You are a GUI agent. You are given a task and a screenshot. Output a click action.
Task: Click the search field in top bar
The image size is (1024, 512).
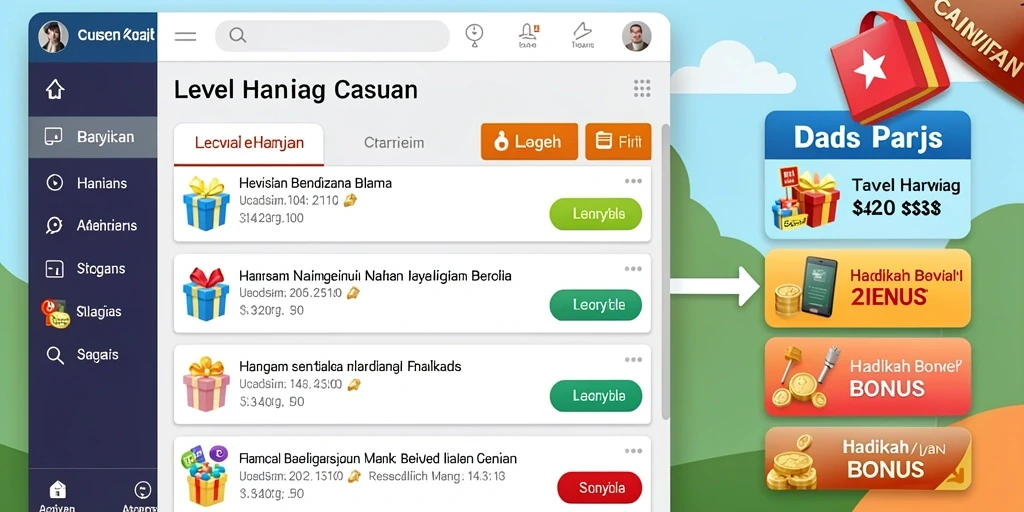tap(332, 36)
